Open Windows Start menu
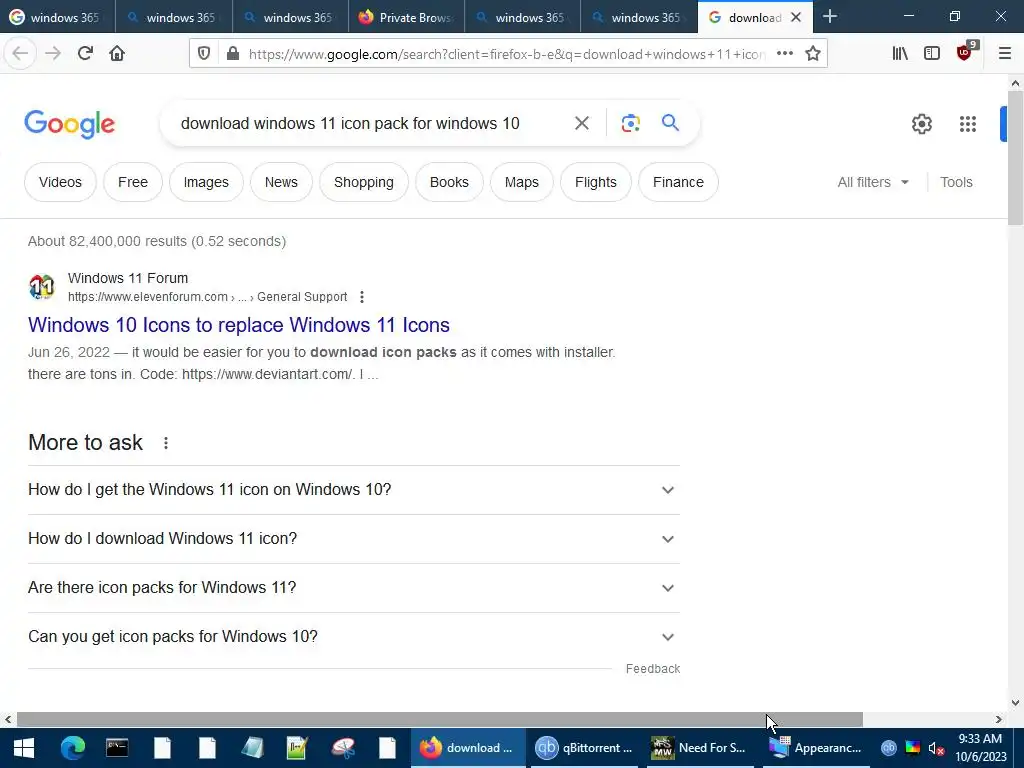 pos(24,748)
